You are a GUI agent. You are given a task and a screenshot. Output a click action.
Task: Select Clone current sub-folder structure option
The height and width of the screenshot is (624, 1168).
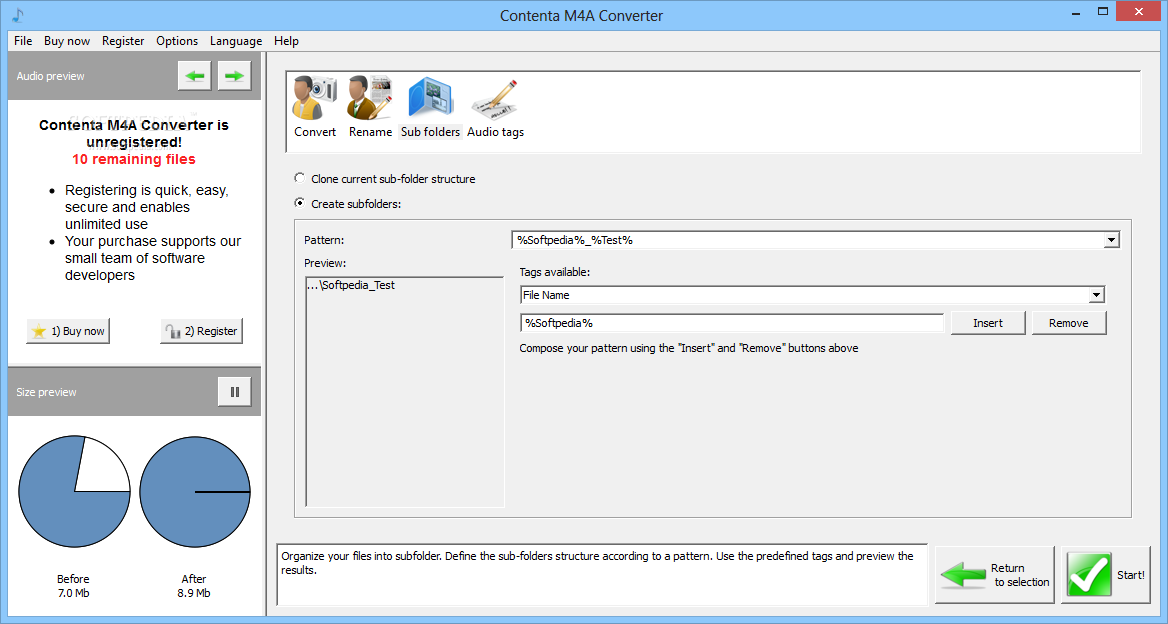pos(385,179)
